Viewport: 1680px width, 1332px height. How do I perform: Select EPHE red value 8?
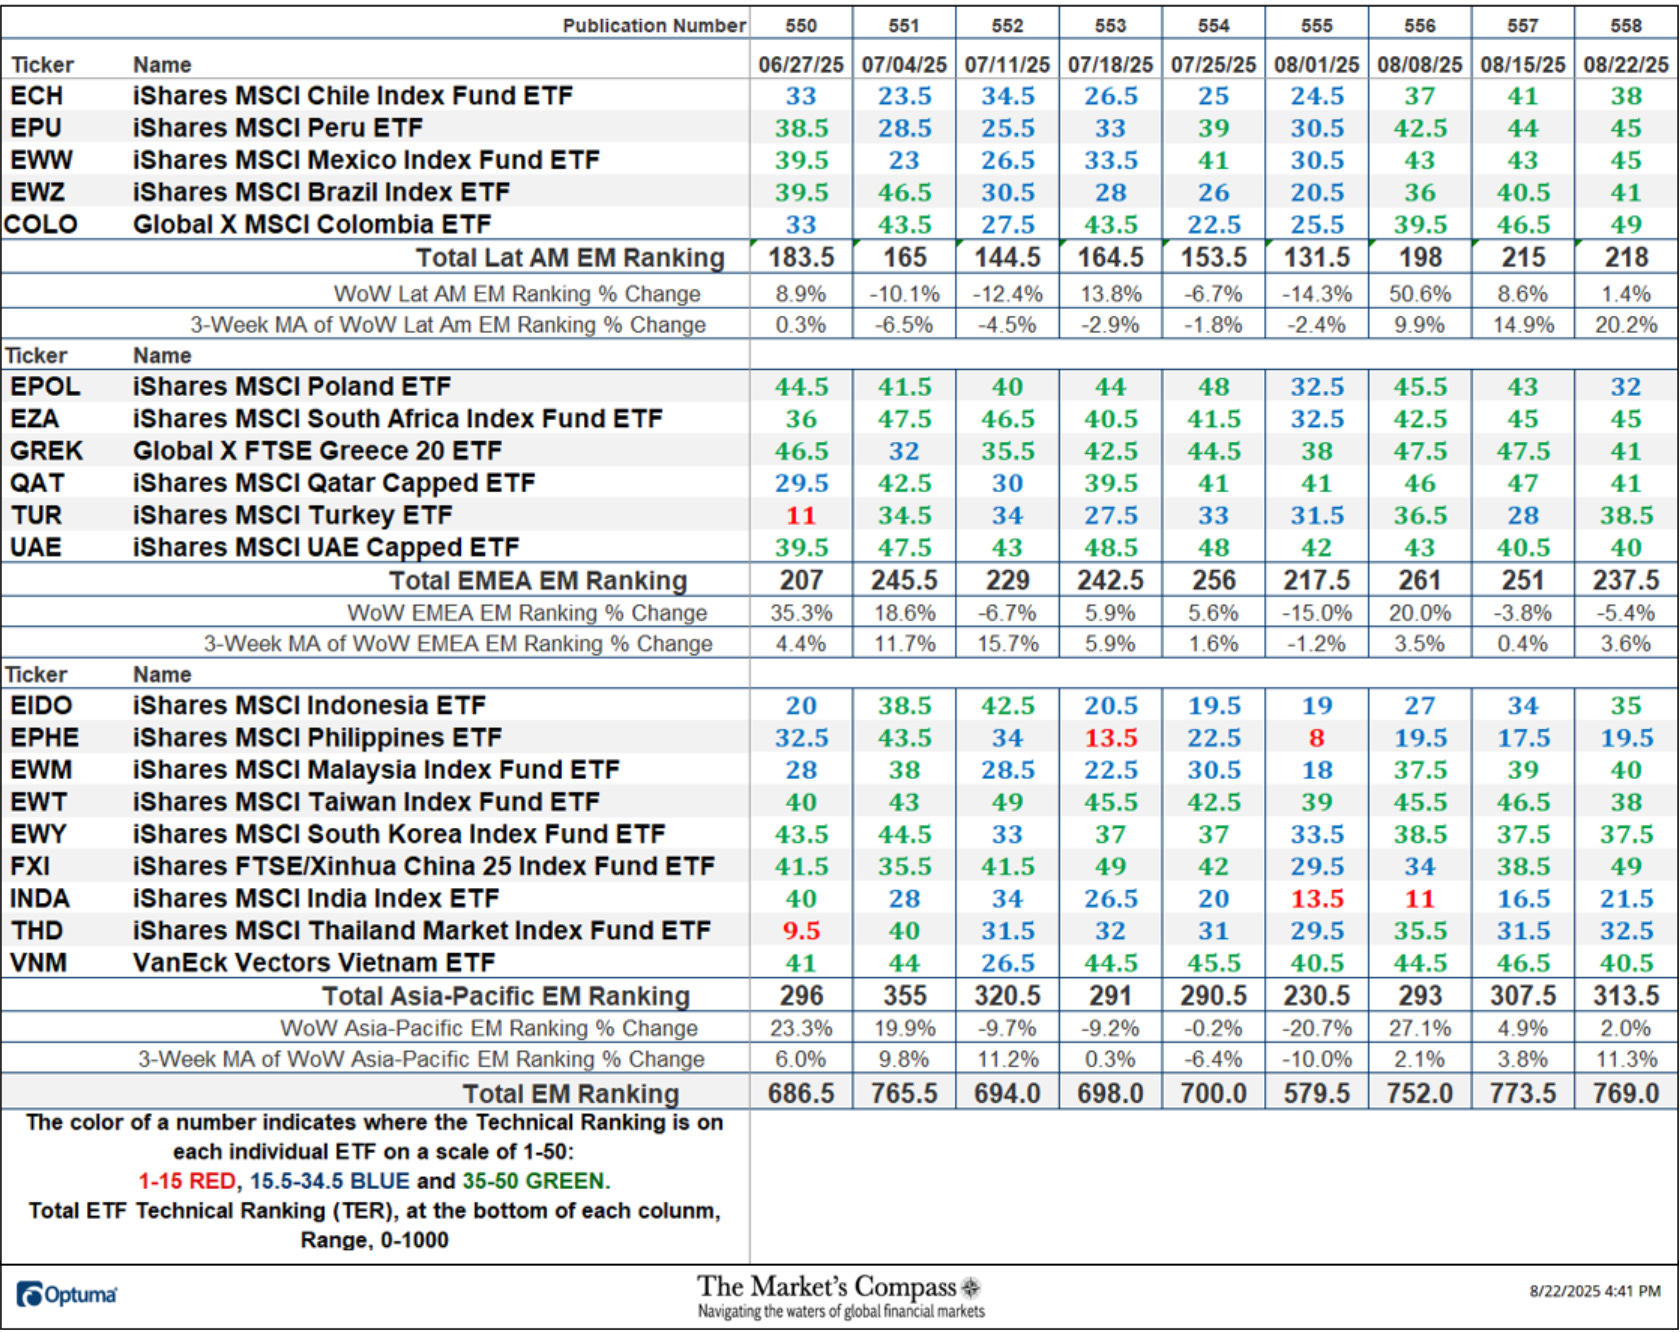pos(1317,738)
